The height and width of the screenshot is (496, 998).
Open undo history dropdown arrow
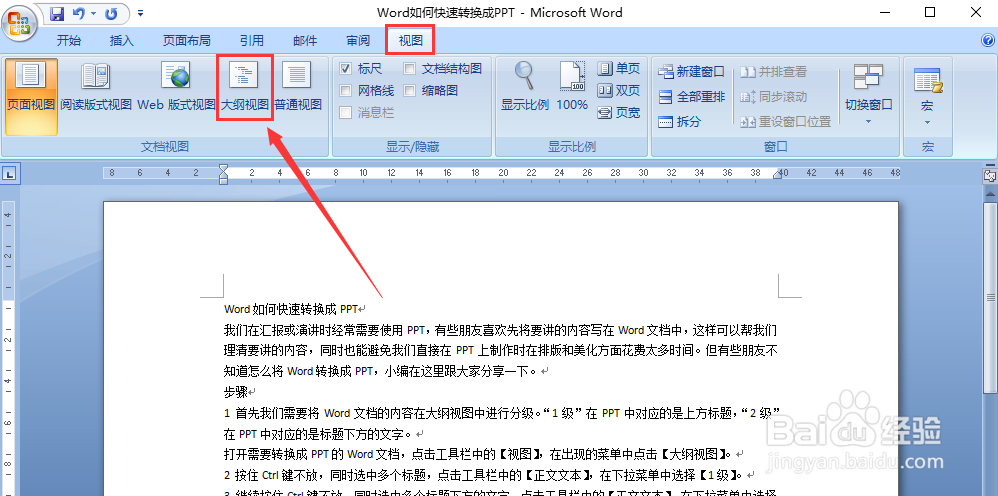point(94,13)
